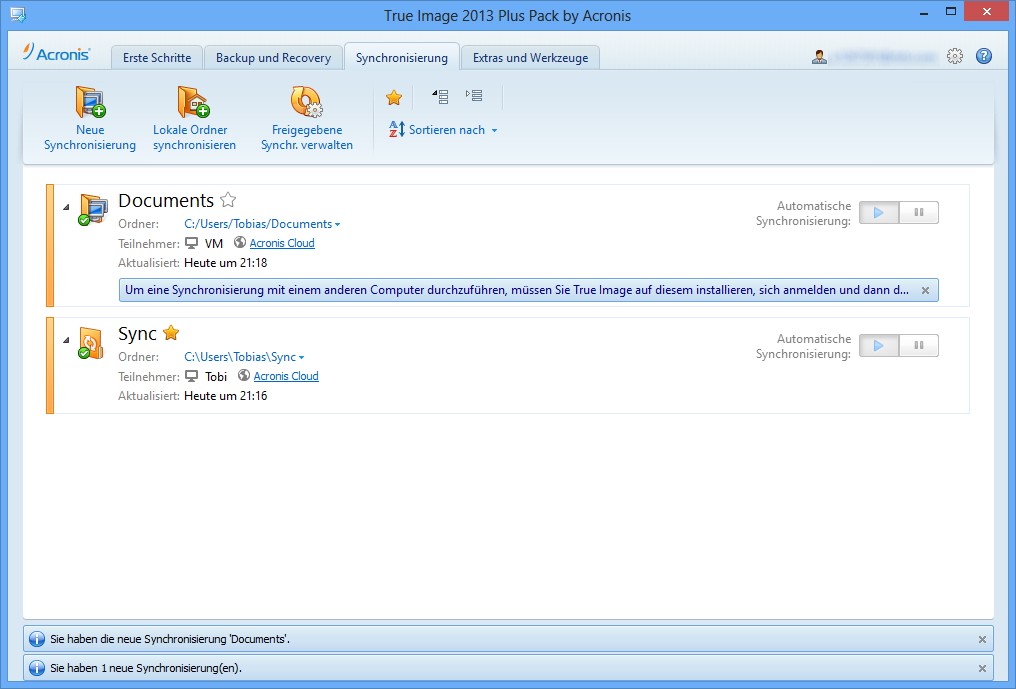Click the favorites star filter in toolbar
1016x689 pixels.
[x=394, y=97]
